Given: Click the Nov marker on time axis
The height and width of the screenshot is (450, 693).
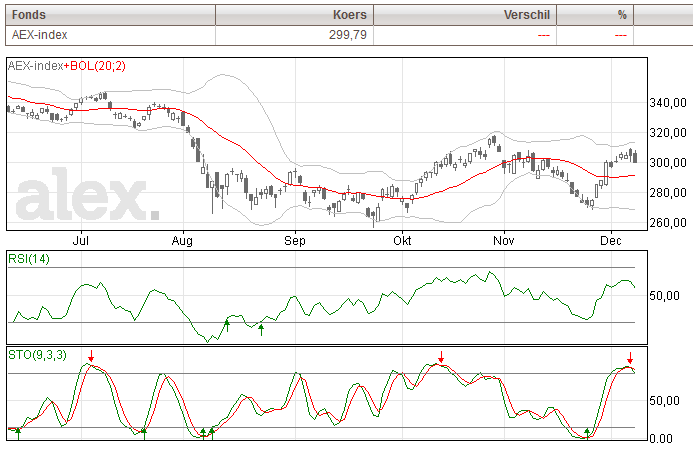Looking at the screenshot, I should [504, 241].
